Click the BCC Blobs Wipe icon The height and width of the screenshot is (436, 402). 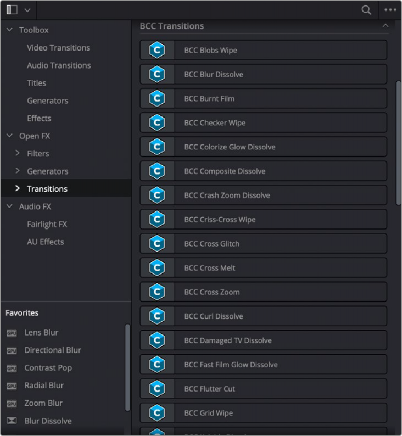pos(157,50)
